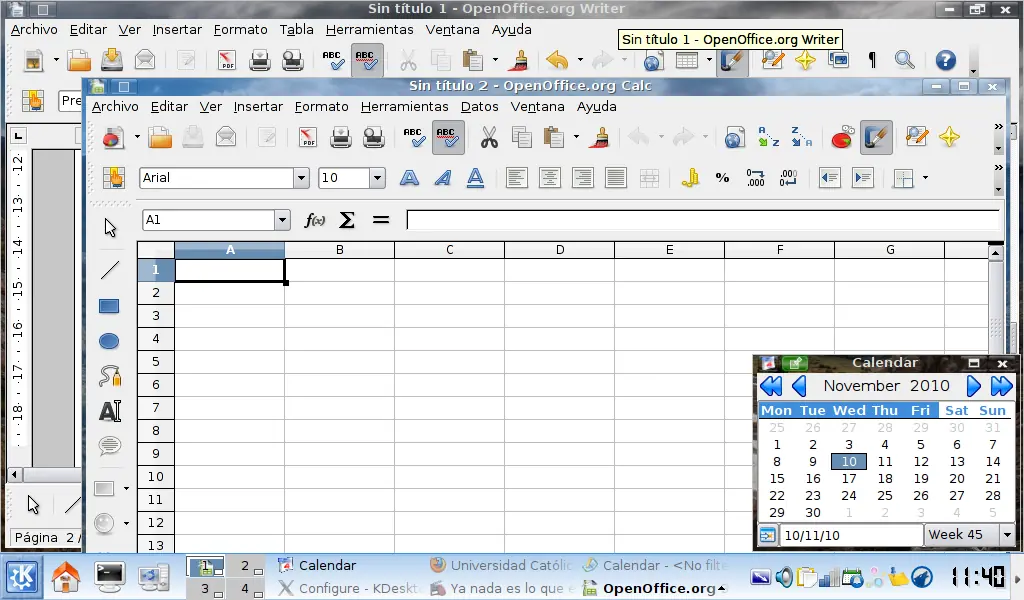Open Borders dropdown arrow in Calc
The image size is (1024, 600).
(925, 178)
